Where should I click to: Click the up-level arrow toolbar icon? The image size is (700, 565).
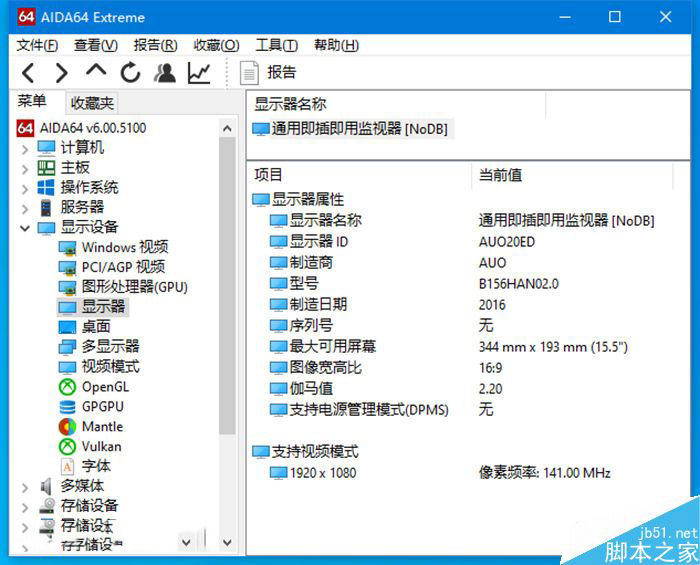tap(96, 71)
